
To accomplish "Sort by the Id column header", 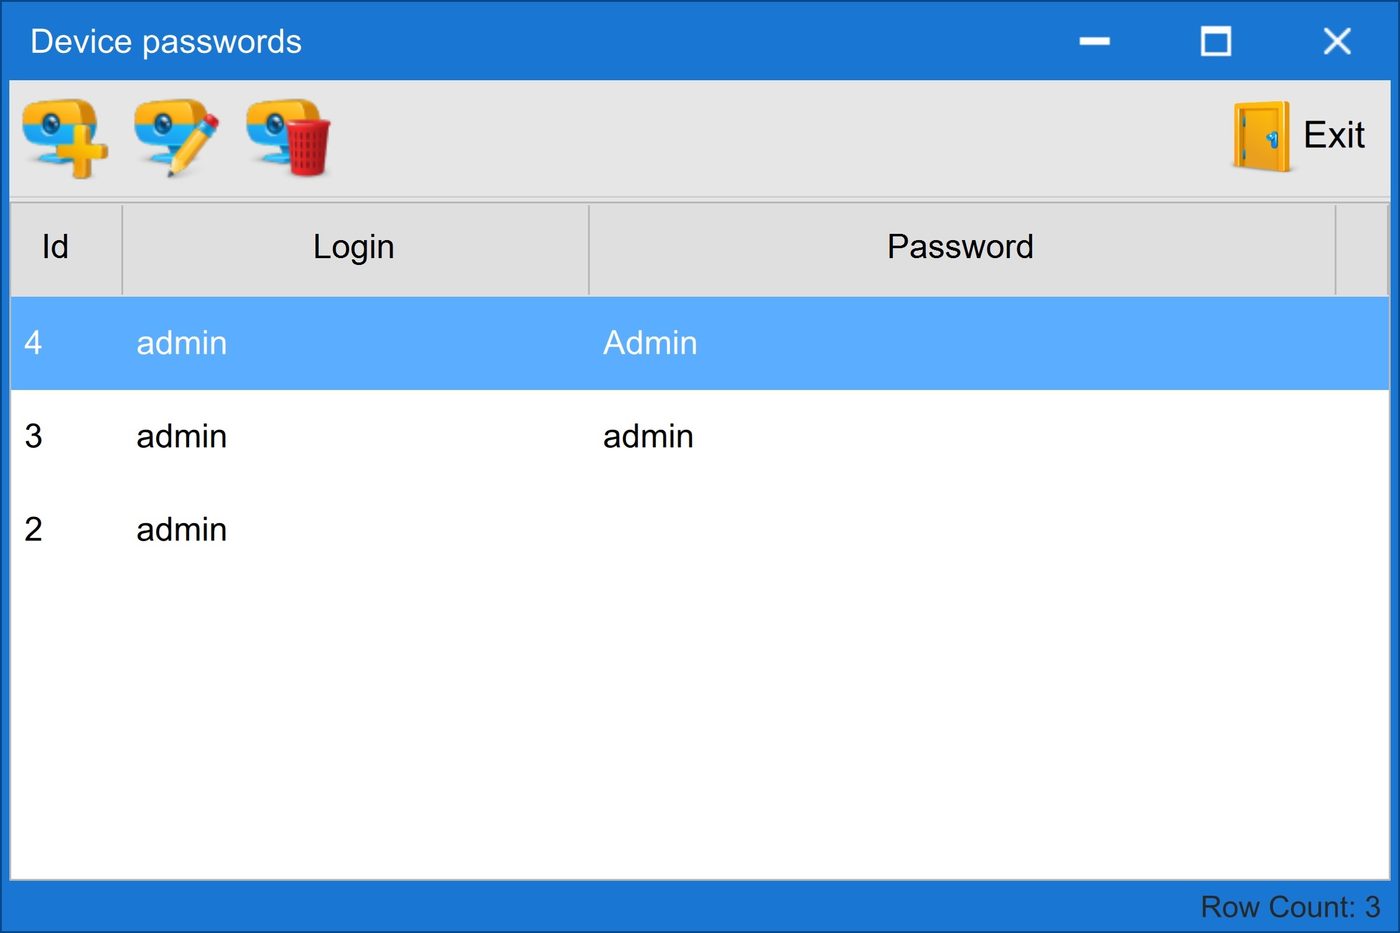I will click(55, 247).
